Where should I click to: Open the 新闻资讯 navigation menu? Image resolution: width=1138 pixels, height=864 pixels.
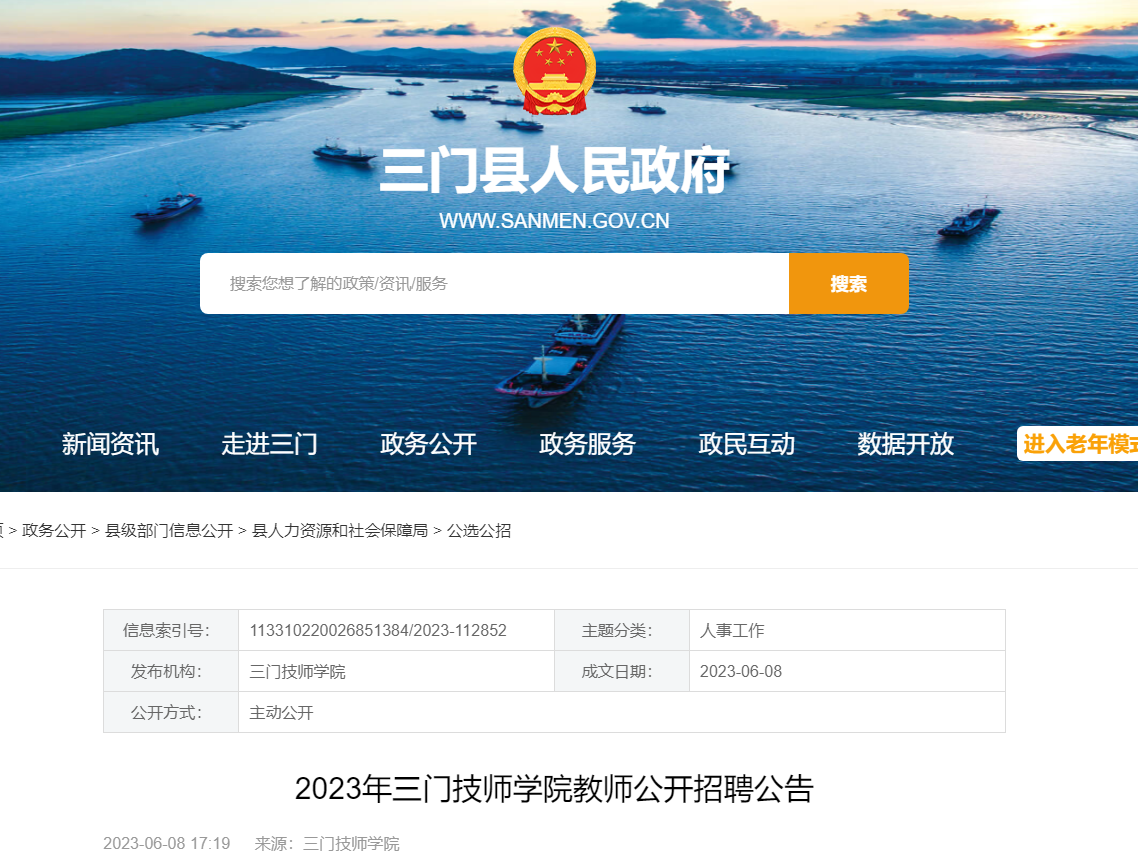pos(110,444)
